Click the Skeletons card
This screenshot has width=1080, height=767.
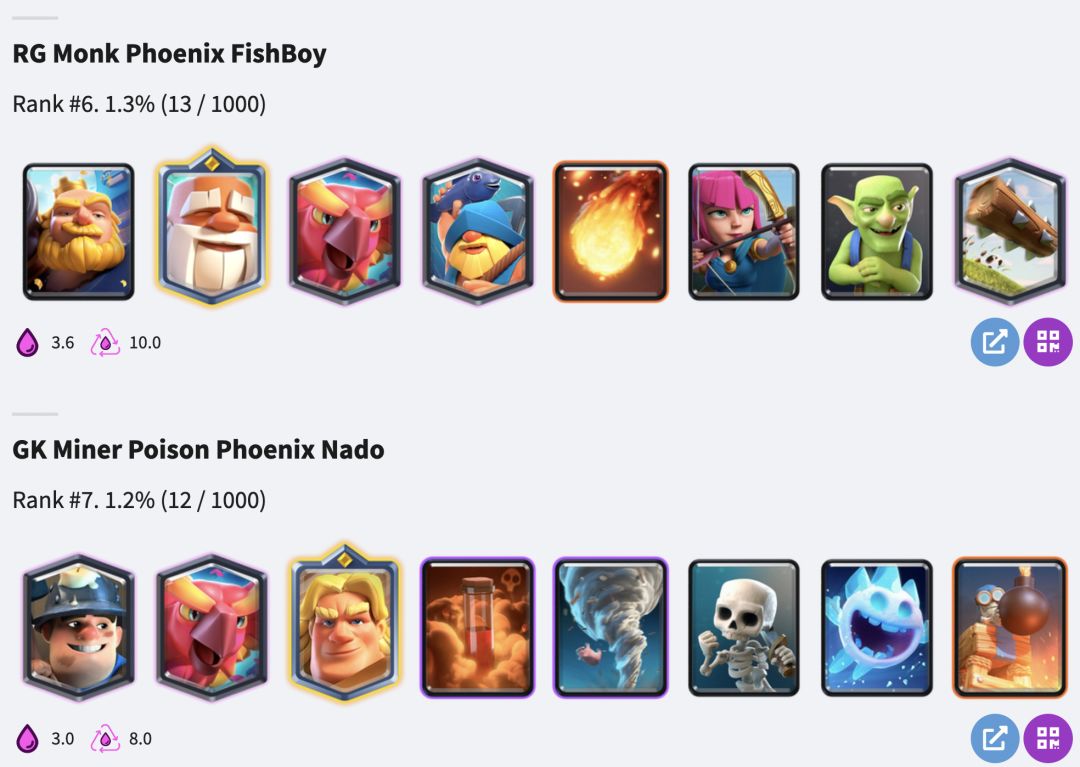pyautogui.click(x=744, y=627)
